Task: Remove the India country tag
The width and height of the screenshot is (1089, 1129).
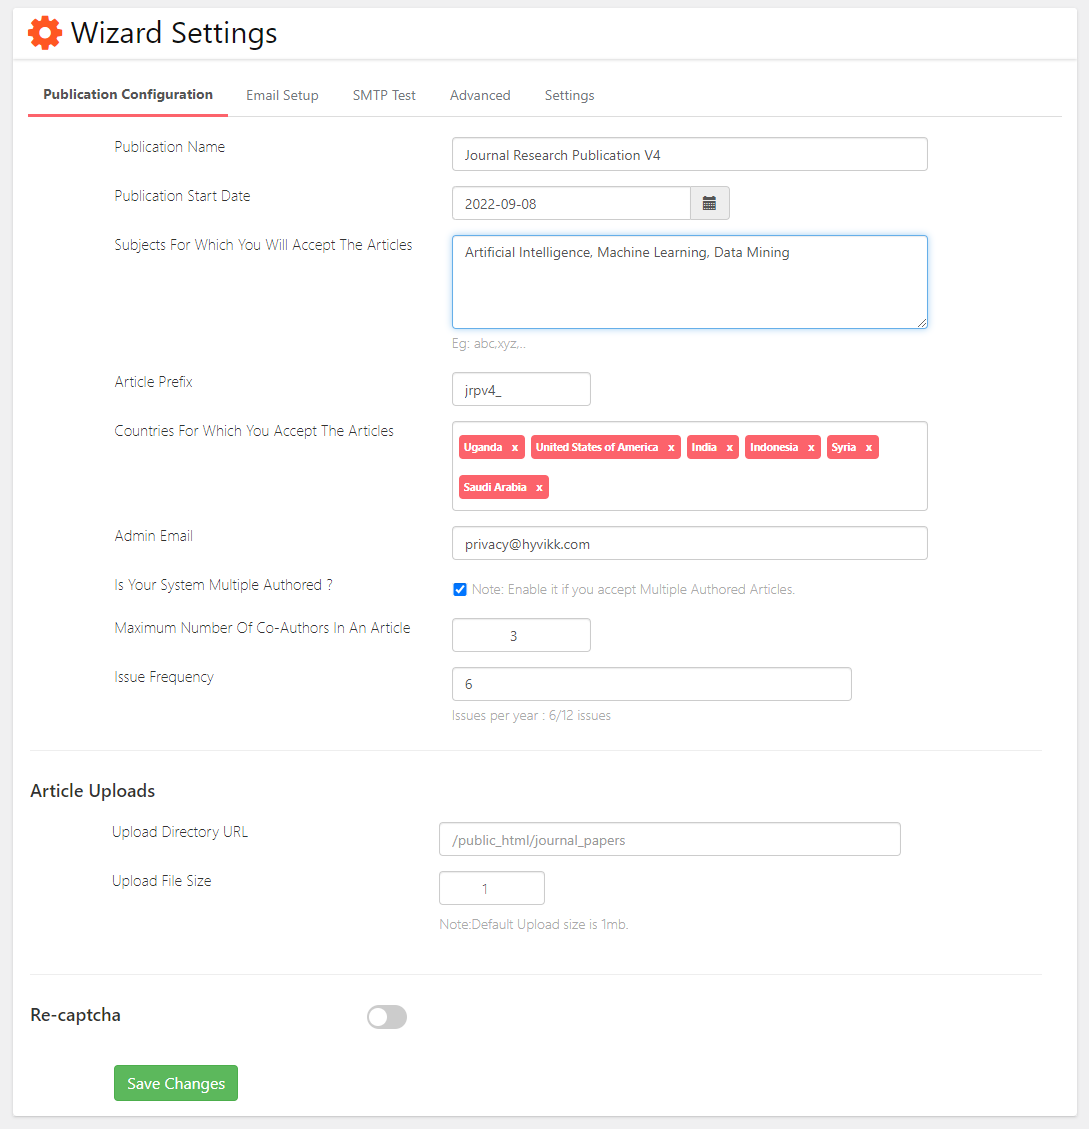Action: pyautogui.click(x=730, y=448)
